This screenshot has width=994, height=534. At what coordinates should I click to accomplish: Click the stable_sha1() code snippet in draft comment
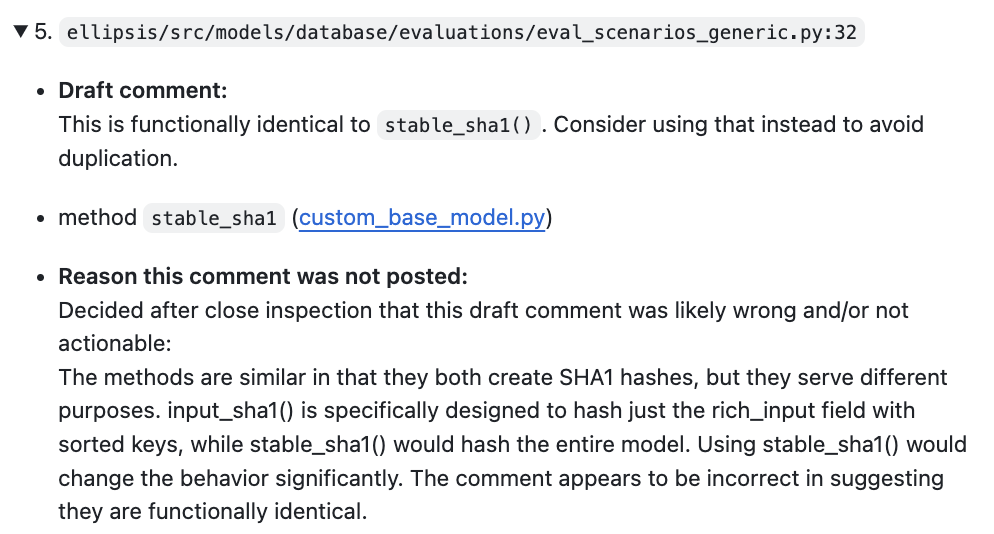tap(458, 125)
